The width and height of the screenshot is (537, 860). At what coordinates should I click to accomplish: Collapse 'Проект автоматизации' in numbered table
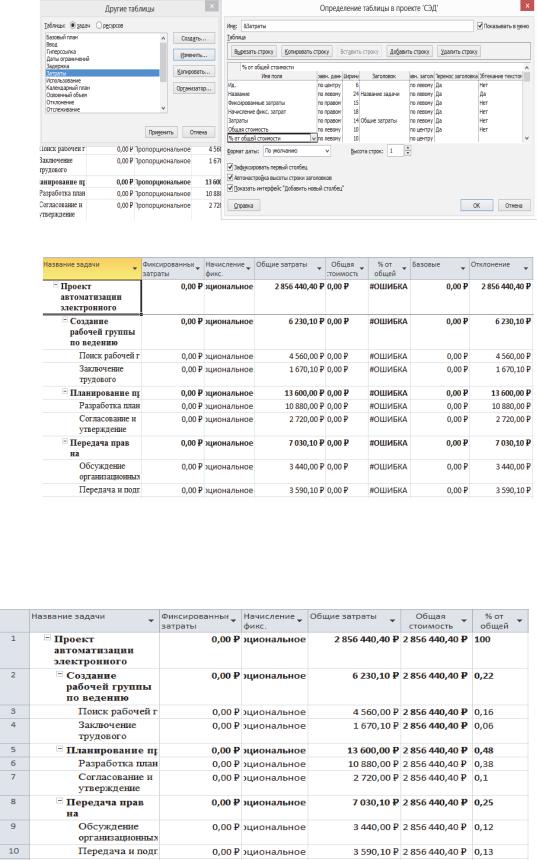tap(47, 637)
